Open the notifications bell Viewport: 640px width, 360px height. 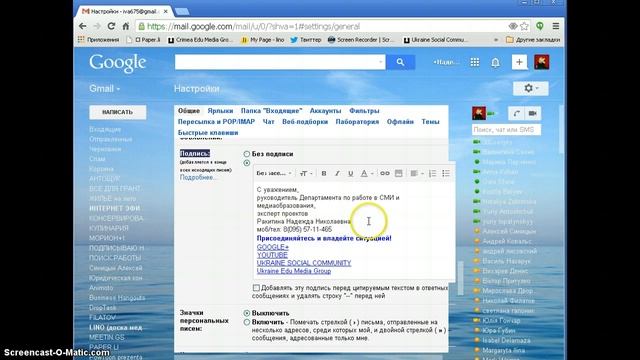point(495,62)
